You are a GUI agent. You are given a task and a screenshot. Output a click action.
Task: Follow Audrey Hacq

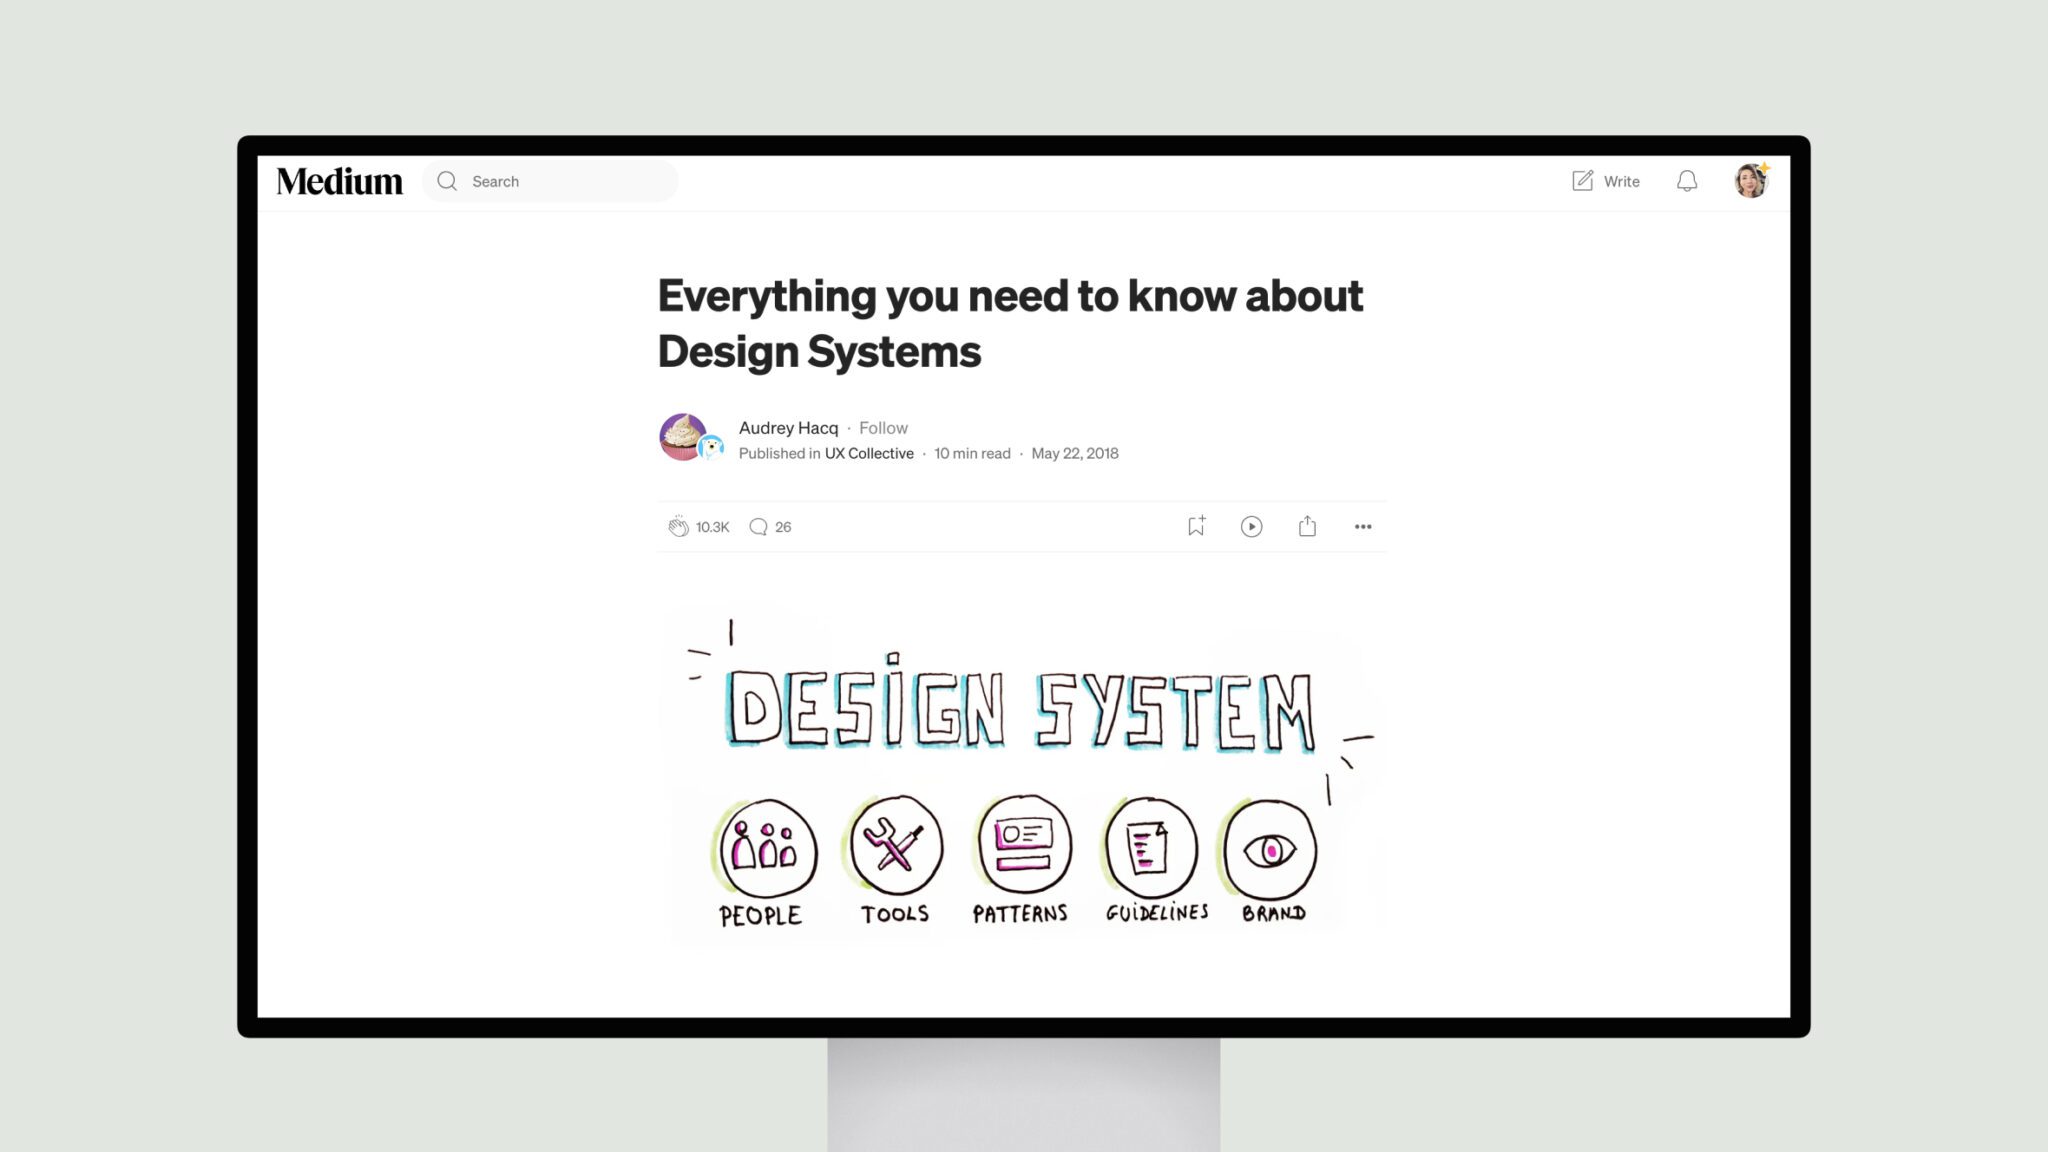pos(883,427)
